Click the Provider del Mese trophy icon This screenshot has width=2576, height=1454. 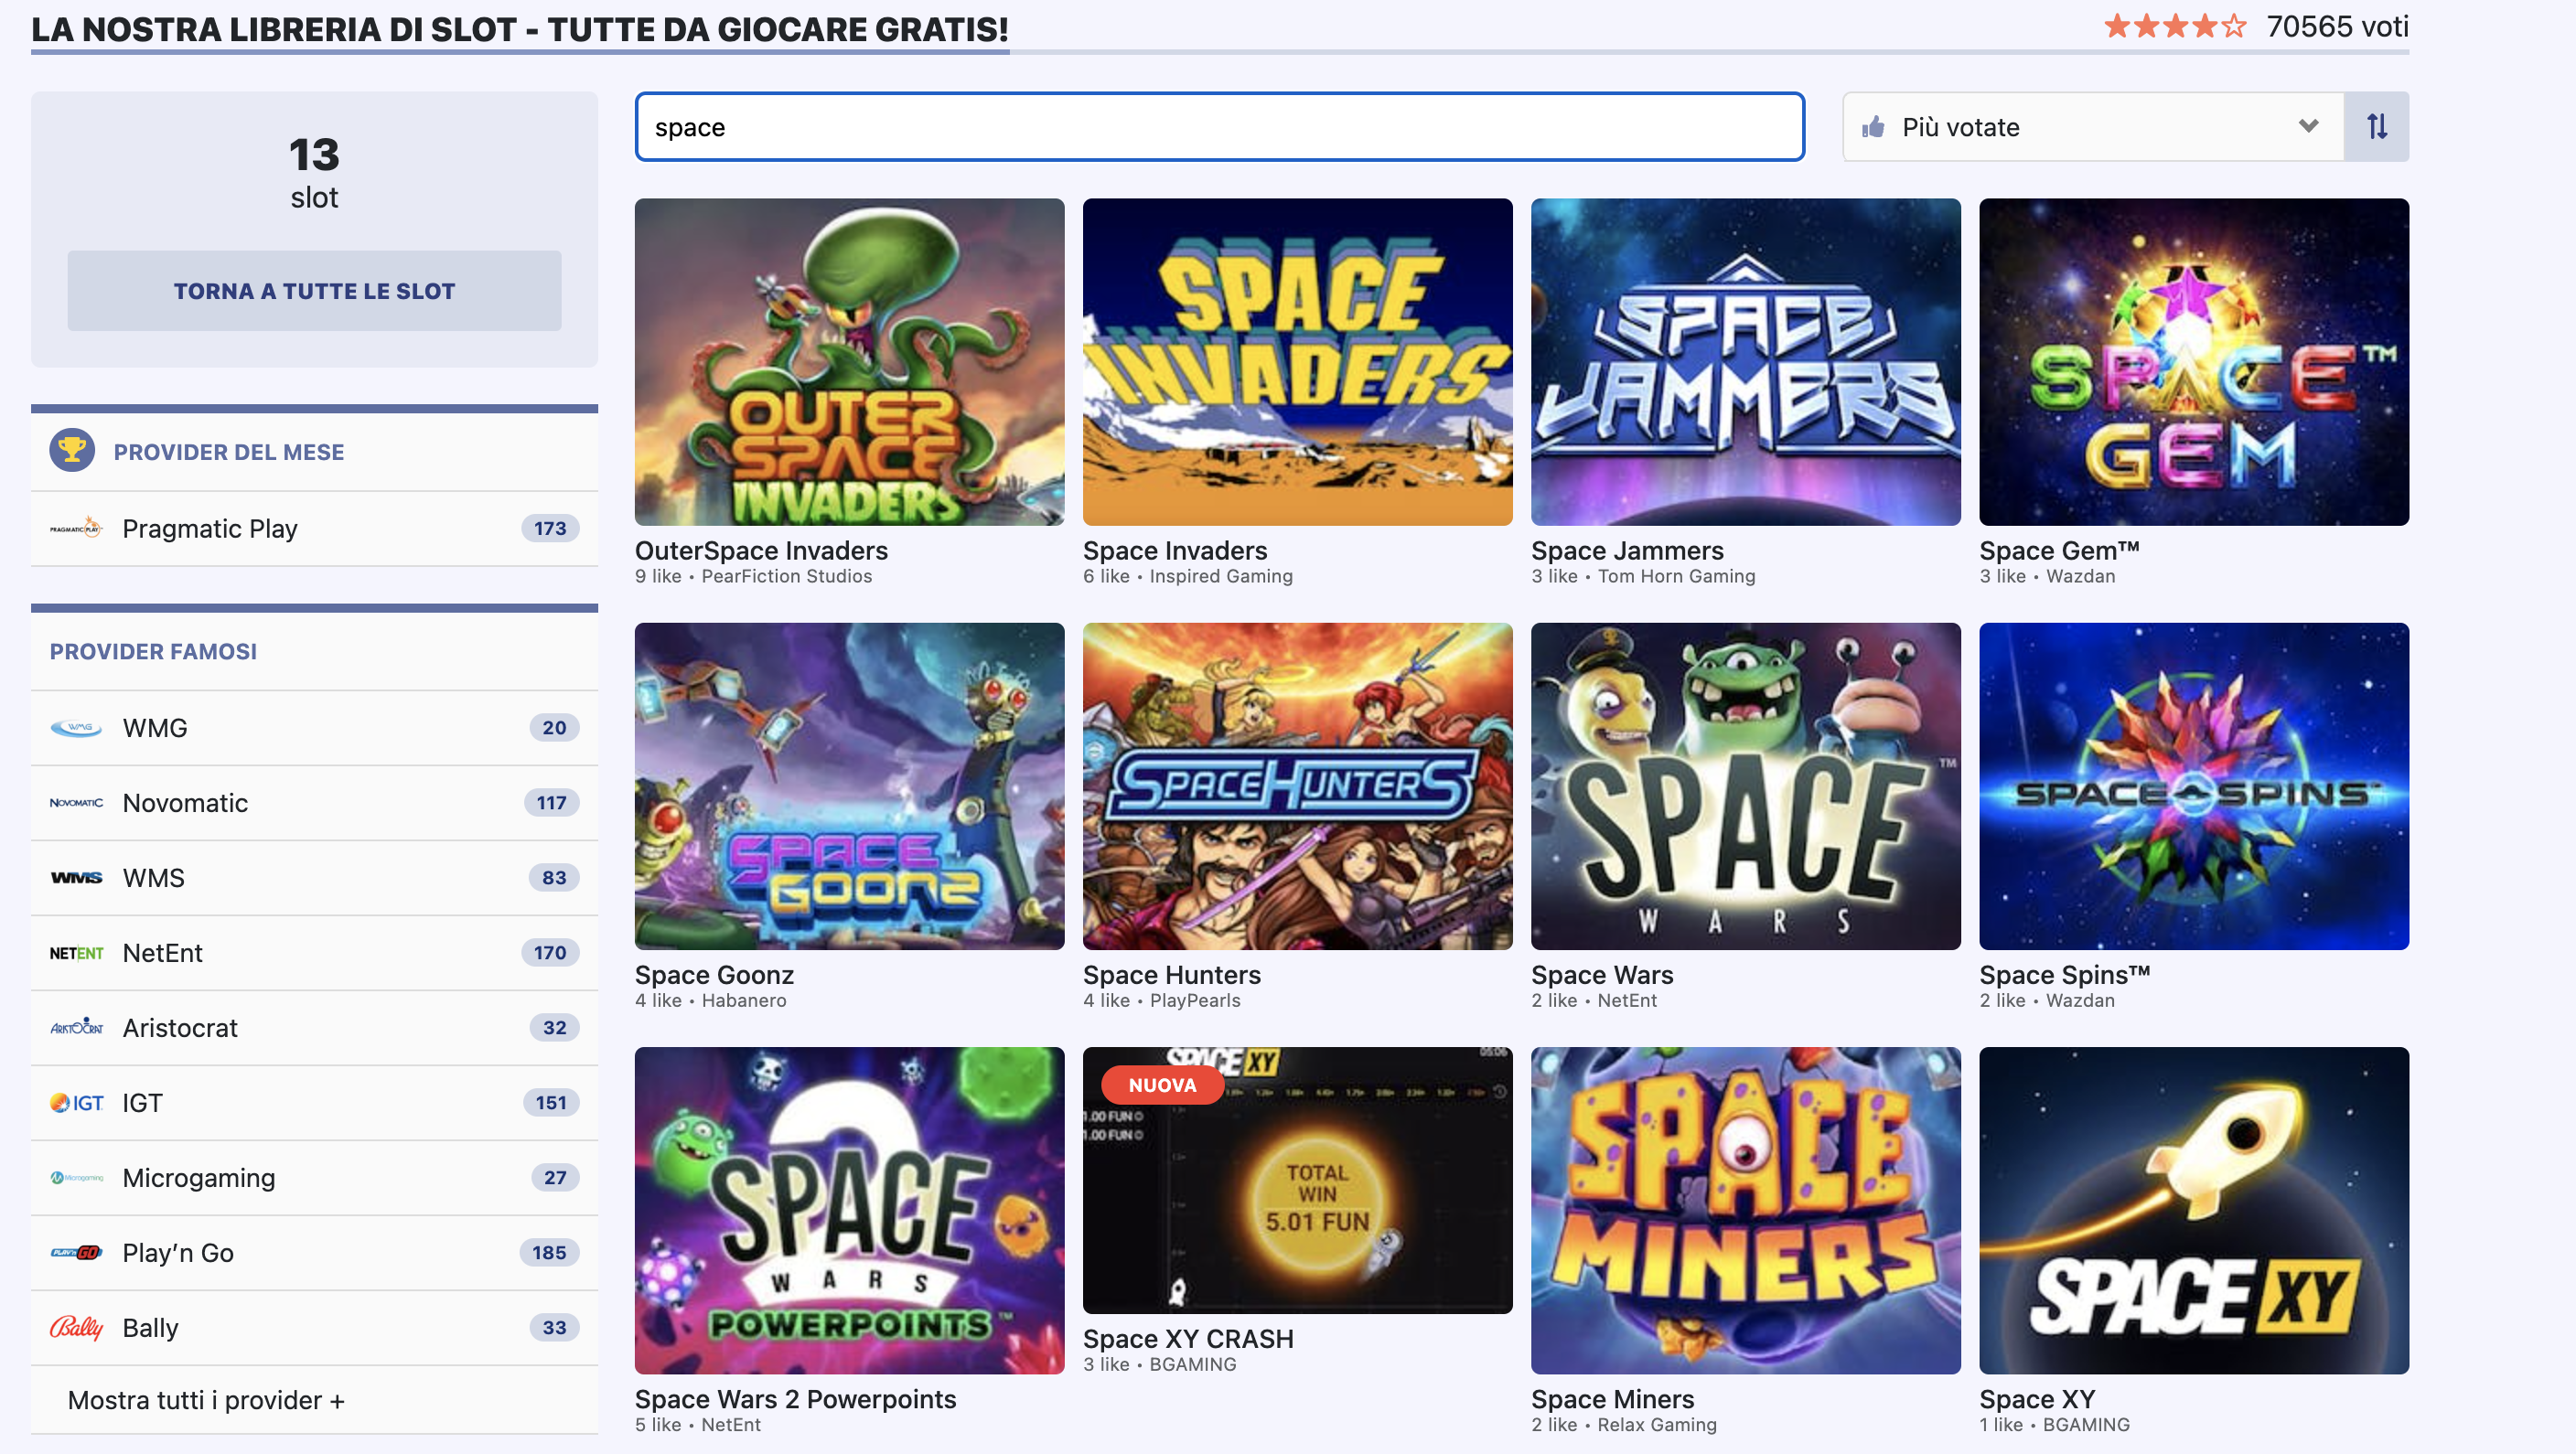pos(72,451)
